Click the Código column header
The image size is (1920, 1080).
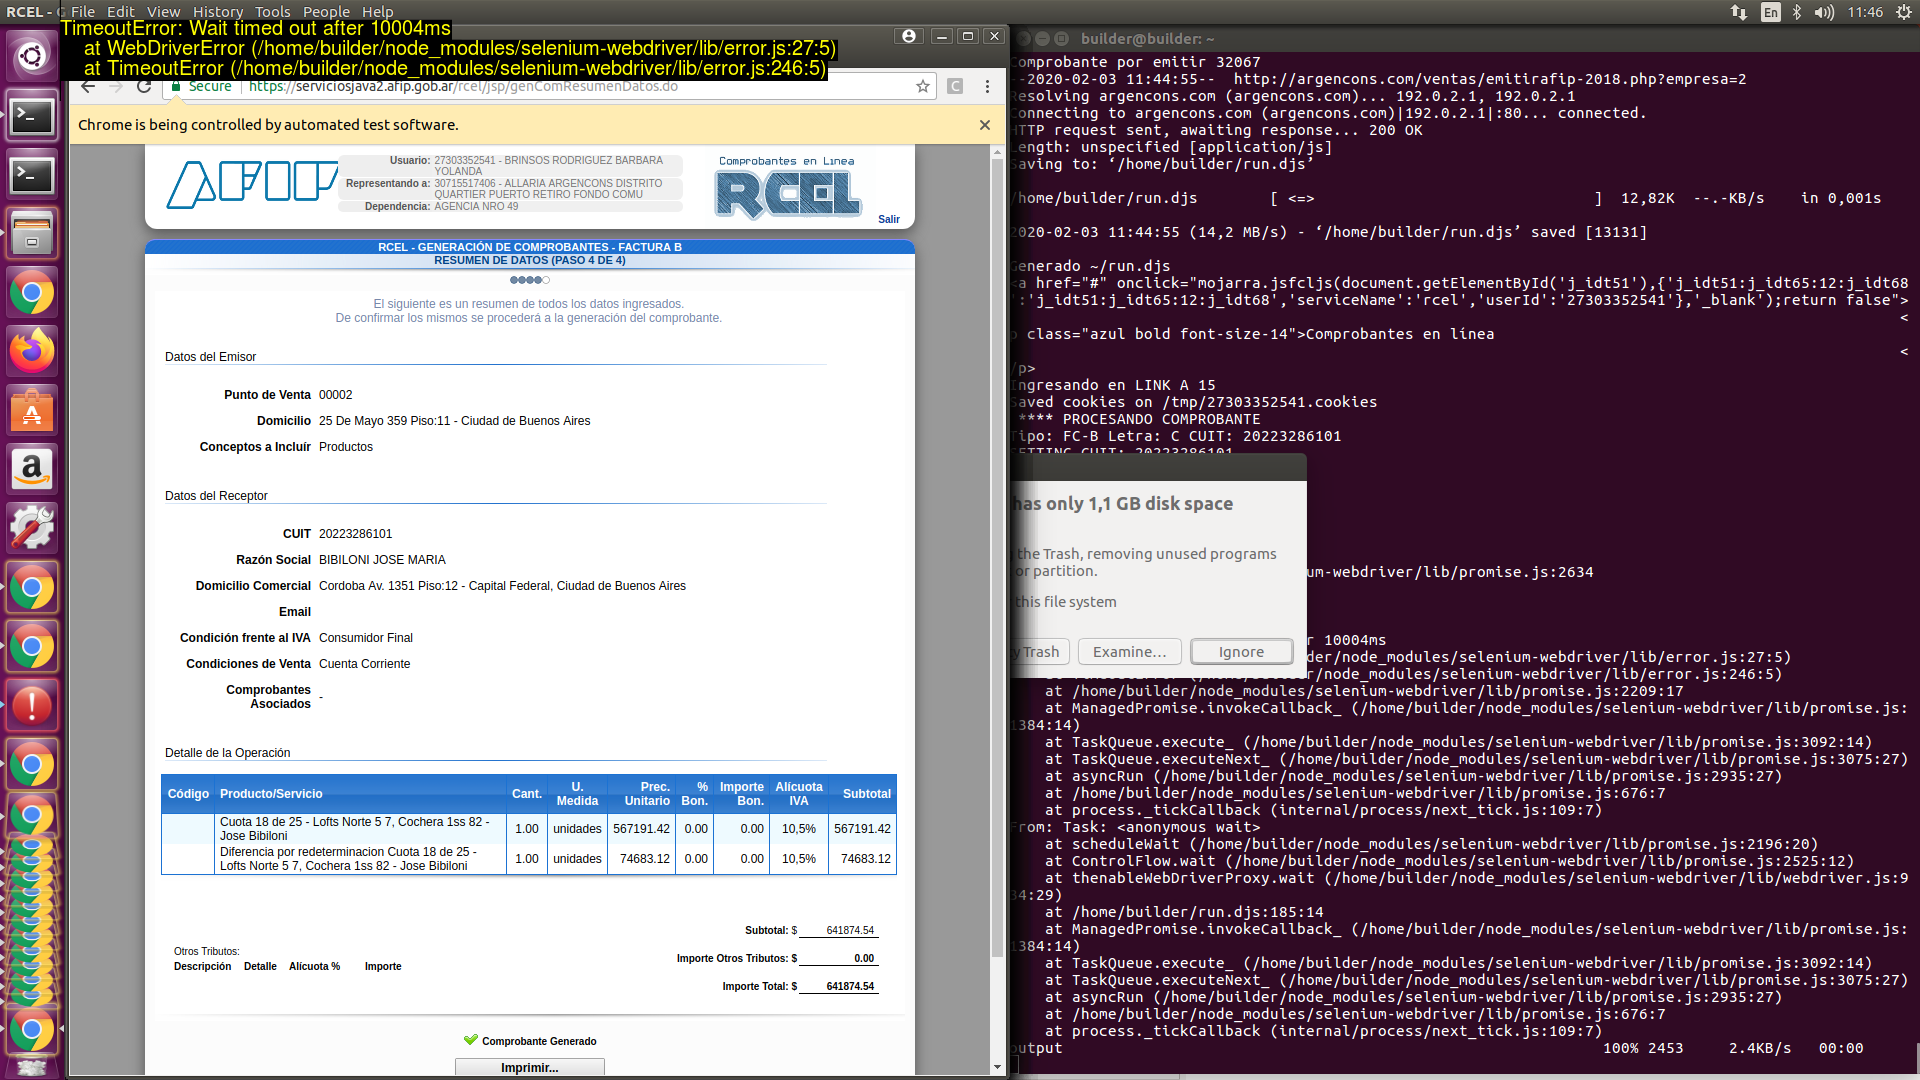188,794
